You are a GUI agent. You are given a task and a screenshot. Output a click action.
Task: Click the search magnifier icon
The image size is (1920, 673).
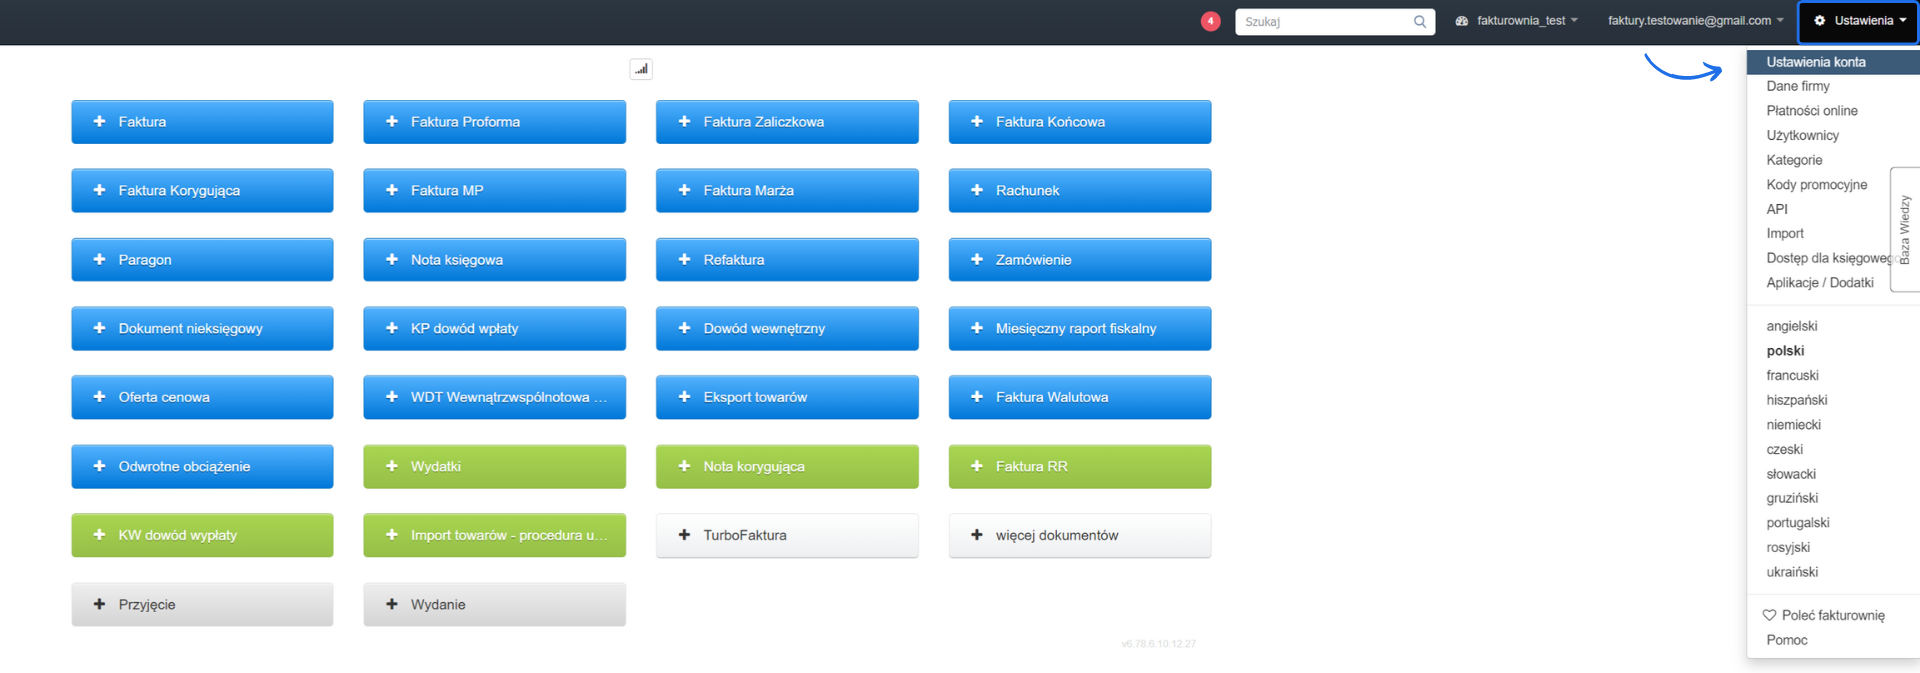click(1419, 21)
